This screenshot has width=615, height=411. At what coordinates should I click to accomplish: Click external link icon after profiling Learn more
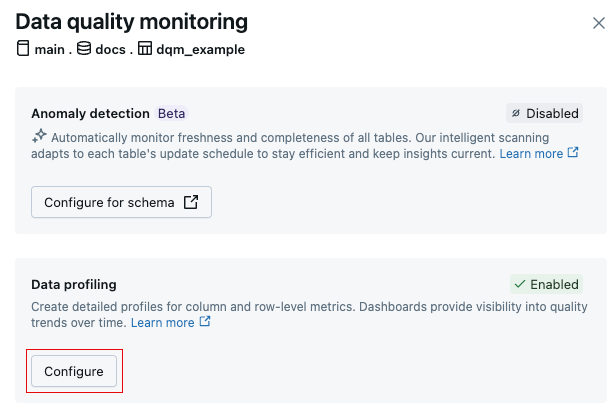[x=205, y=323]
